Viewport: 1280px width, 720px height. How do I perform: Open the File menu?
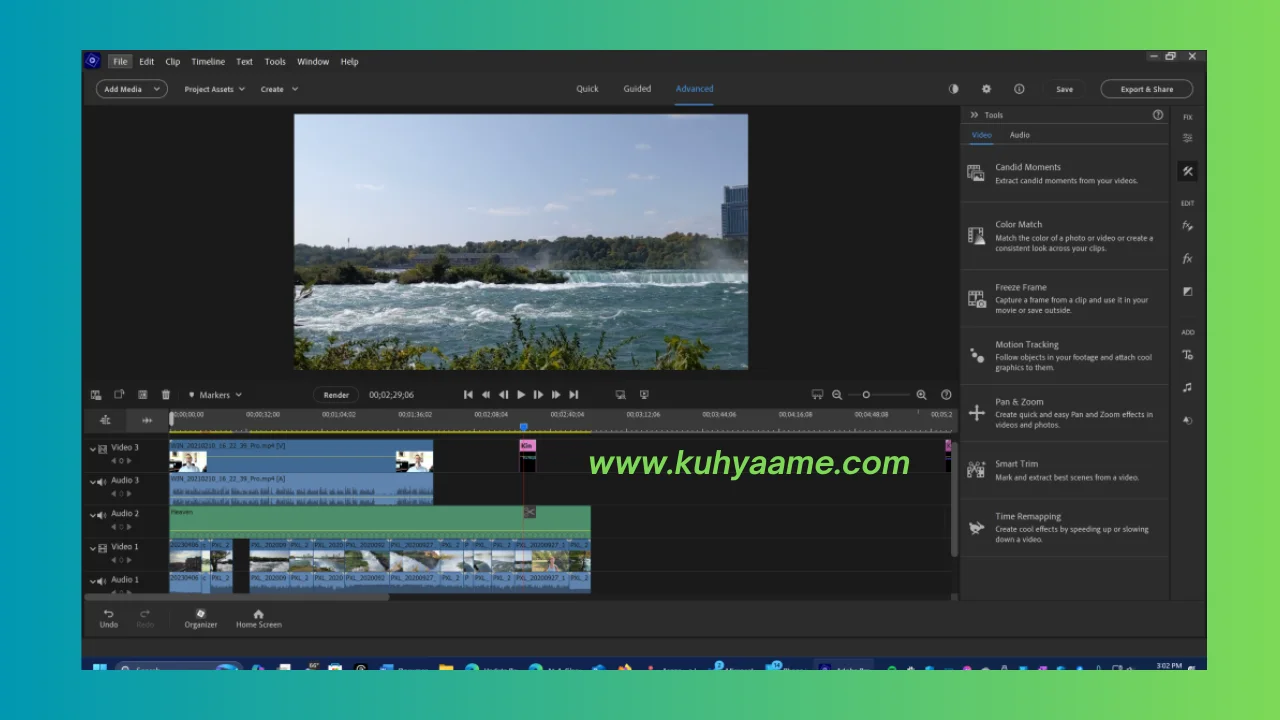point(120,61)
